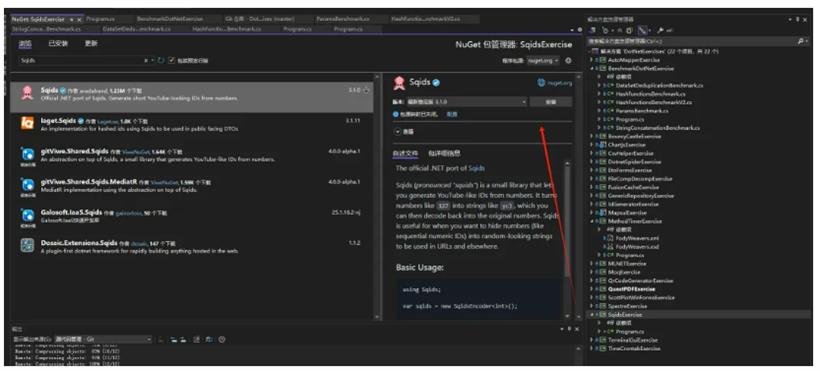Select the TimeCrontabExercise project
Screen dimensions: 820x371
(634, 348)
